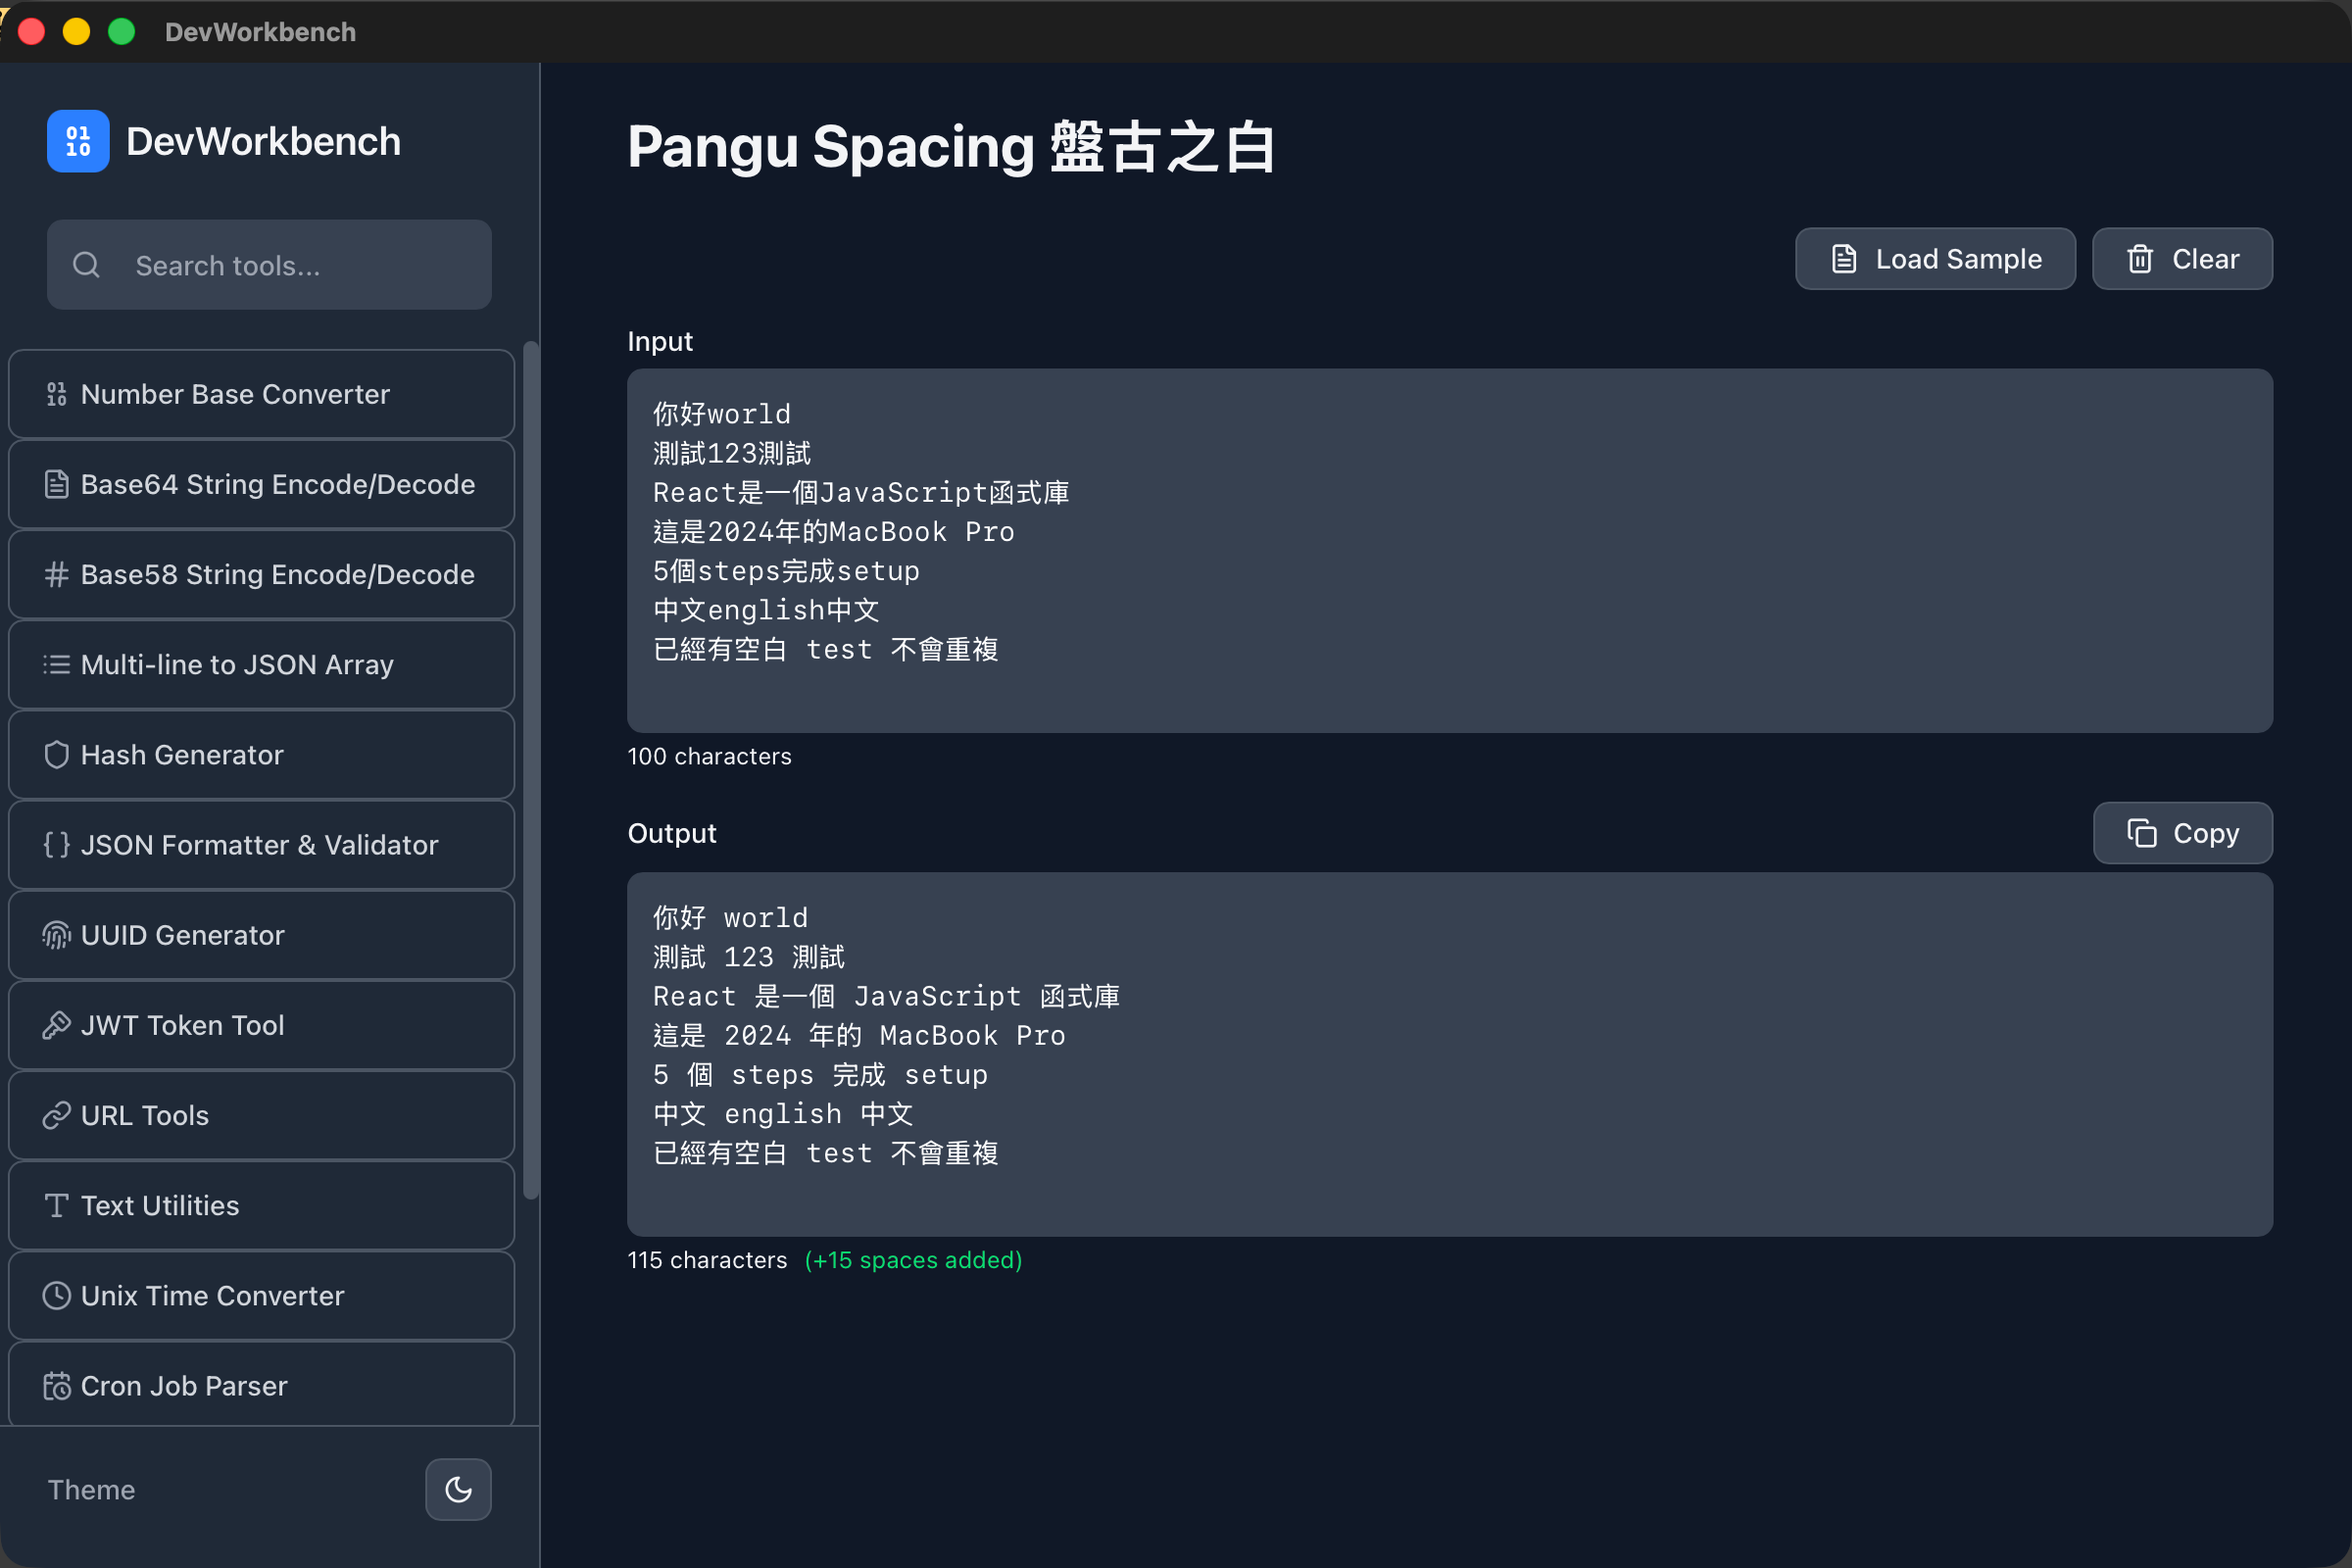This screenshot has height=1568, width=2352.
Task: Open the JSON Formatter & Validator tool
Action: [259, 844]
